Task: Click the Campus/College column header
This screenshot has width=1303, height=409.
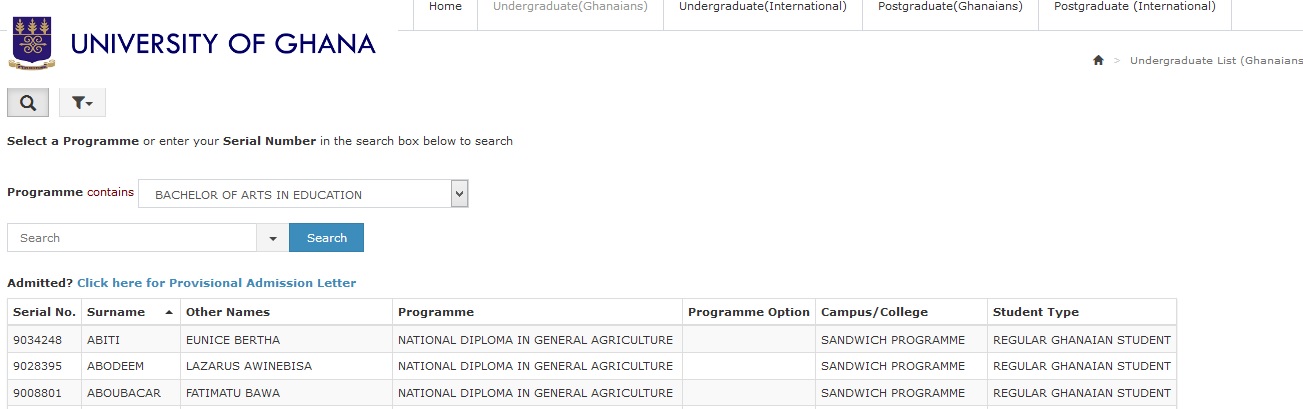Action: click(874, 312)
